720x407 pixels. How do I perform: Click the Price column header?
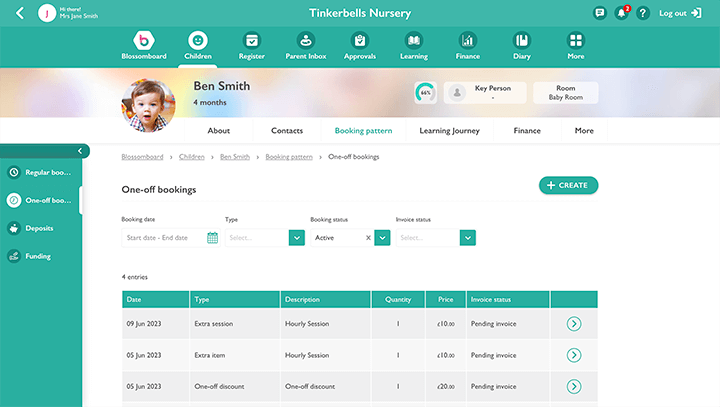[445, 299]
